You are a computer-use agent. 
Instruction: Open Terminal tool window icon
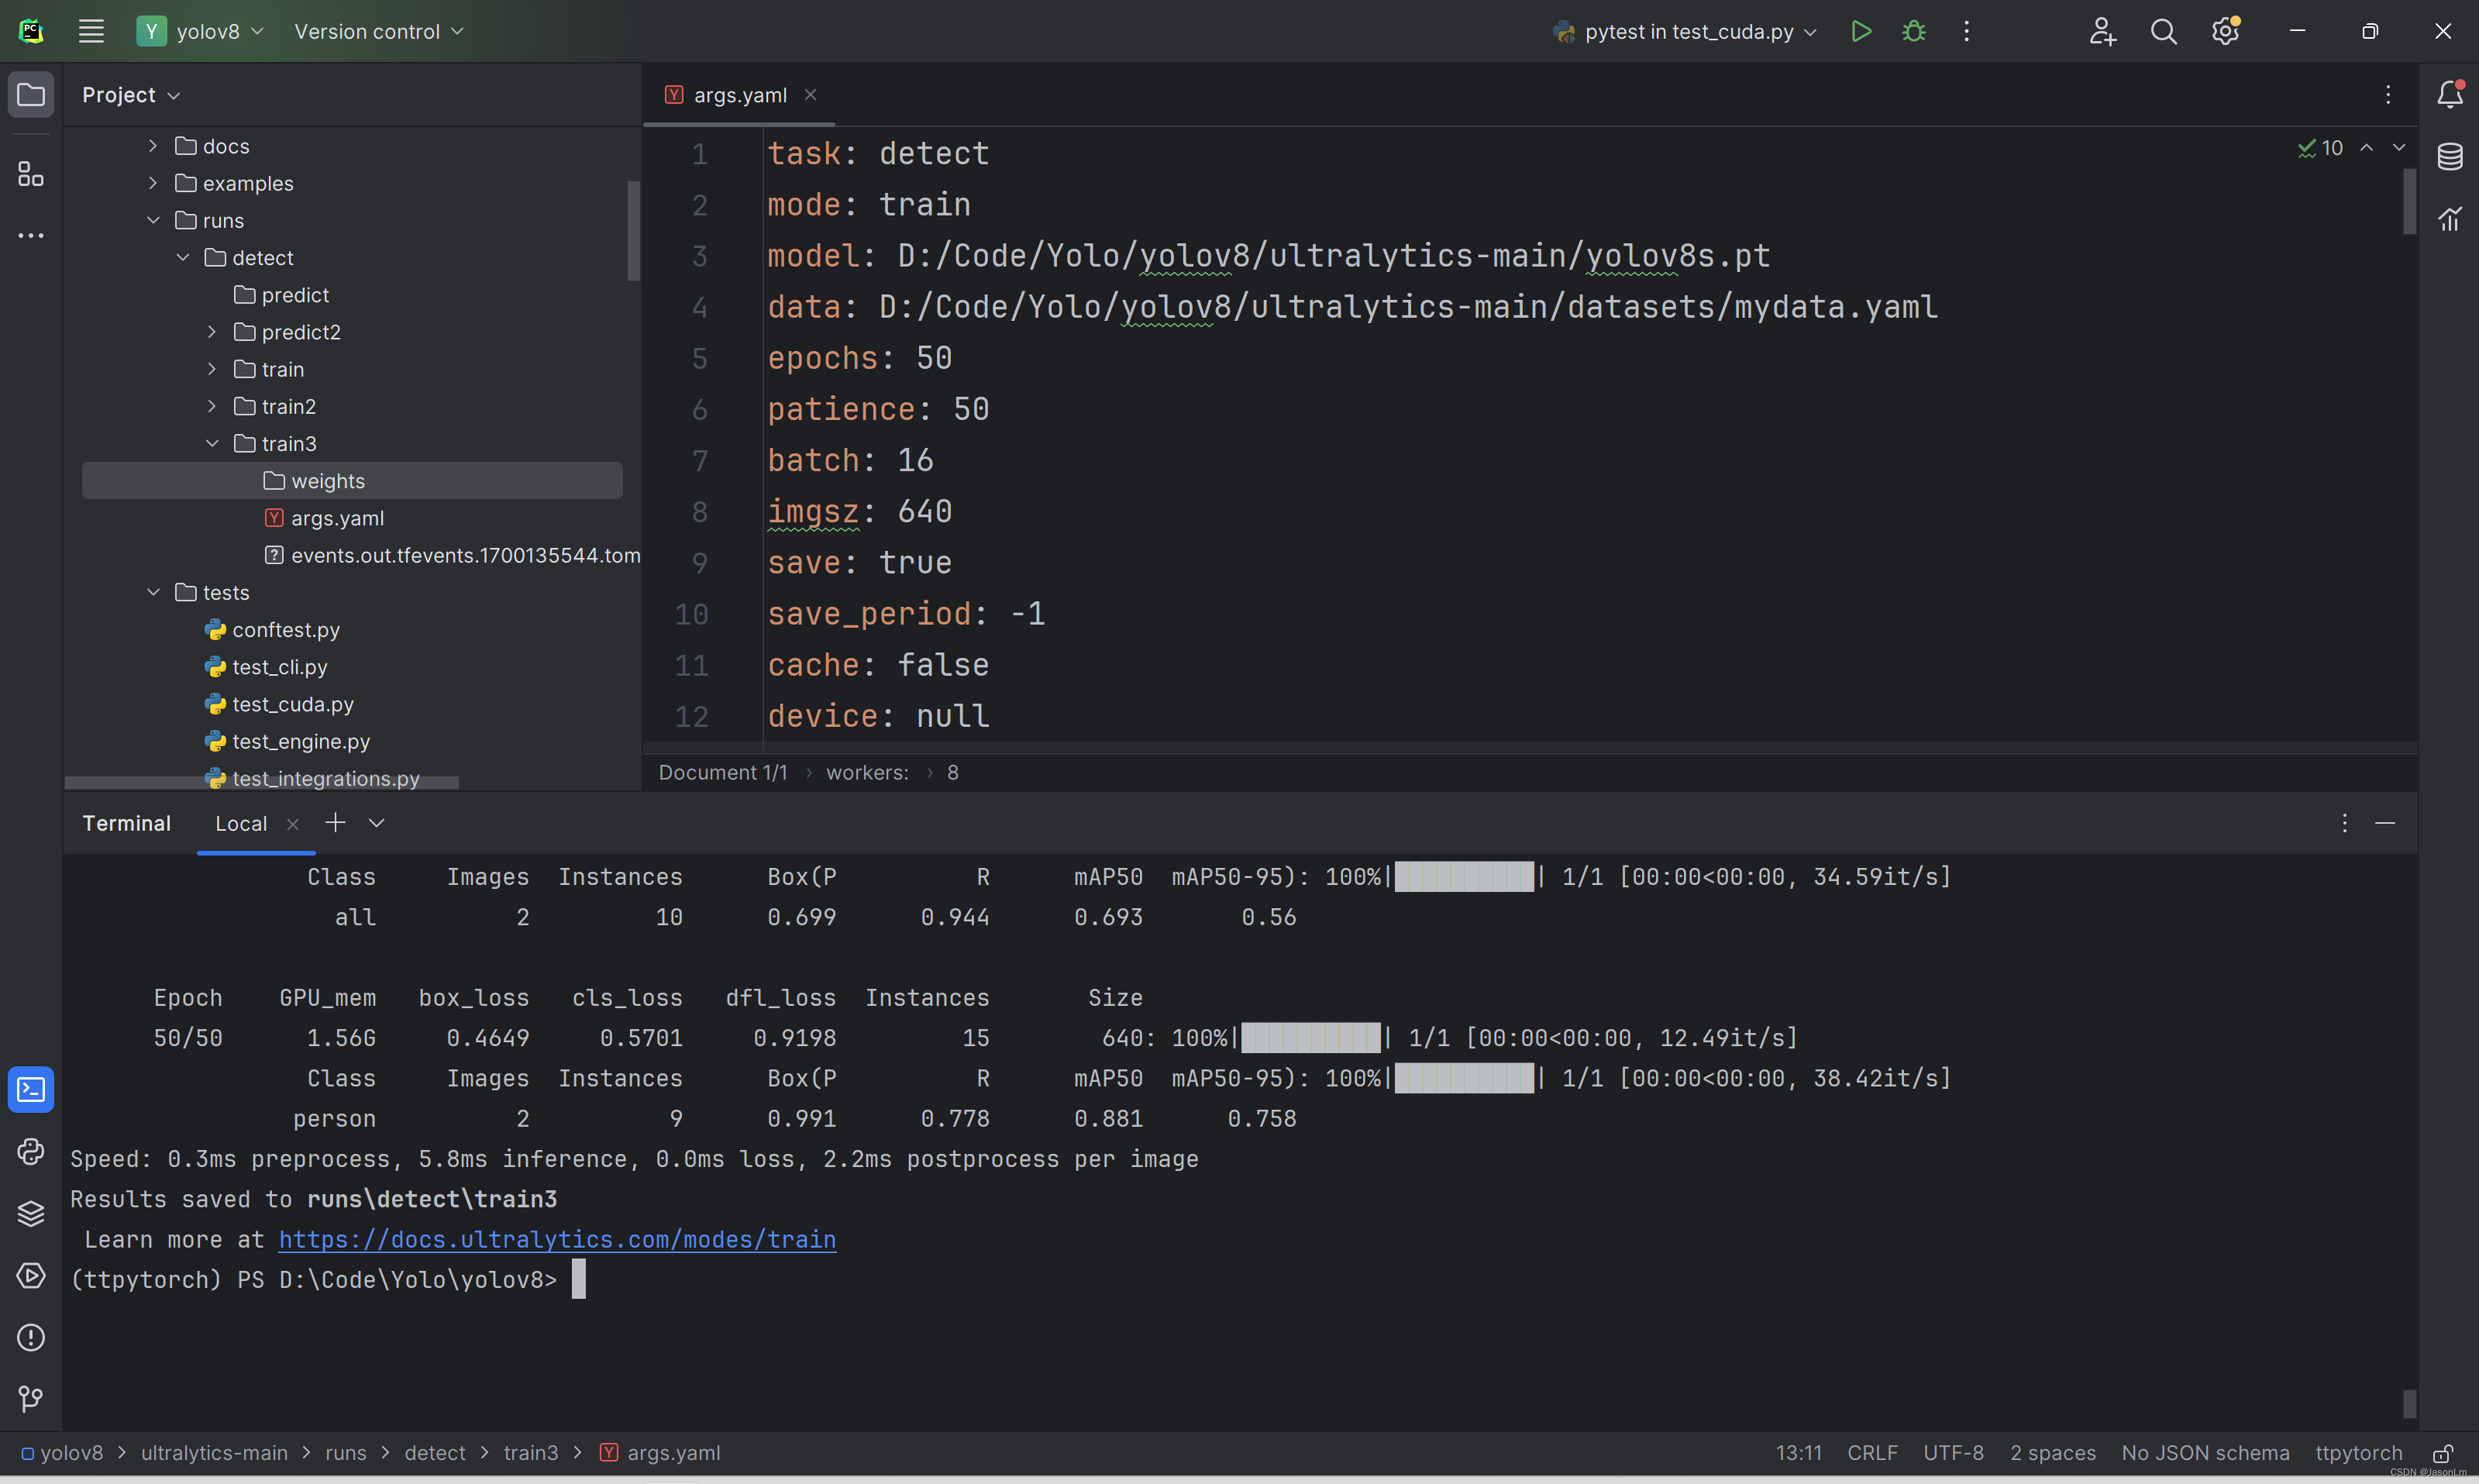coord(31,1089)
